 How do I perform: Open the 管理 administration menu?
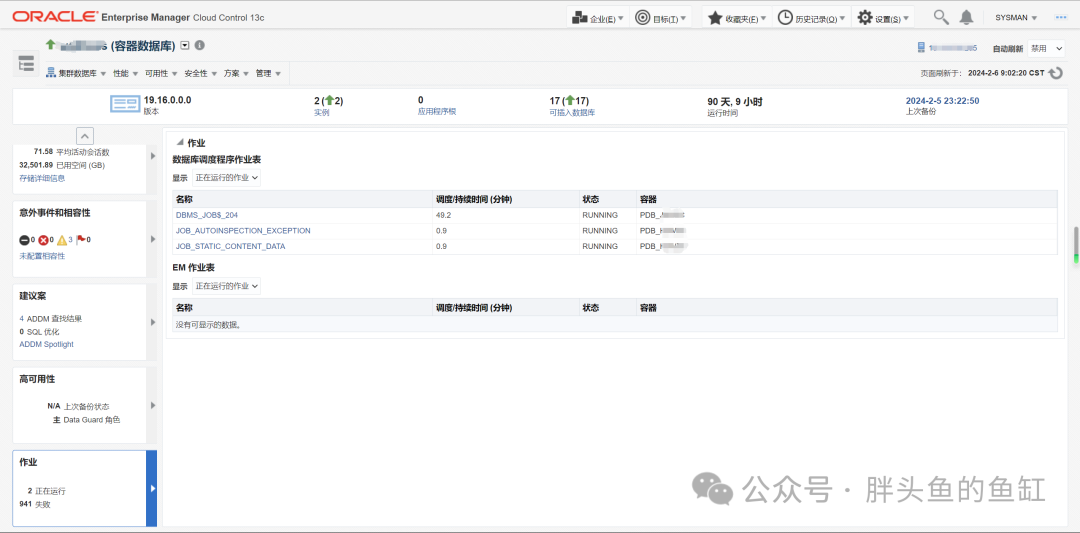tap(267, 73)
